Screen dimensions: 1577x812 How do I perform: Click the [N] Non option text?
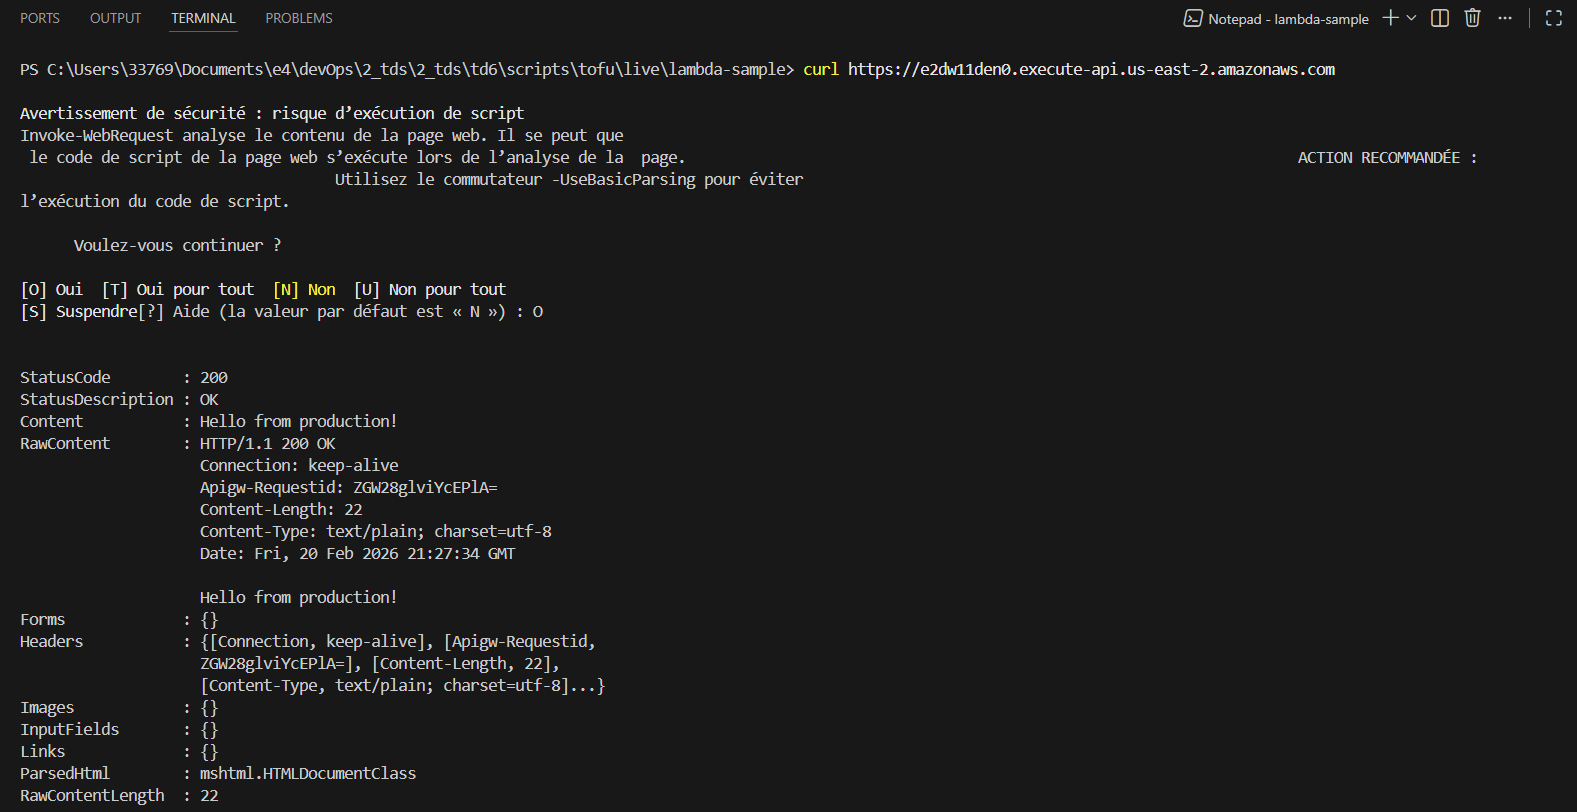(x=305, y=289)
